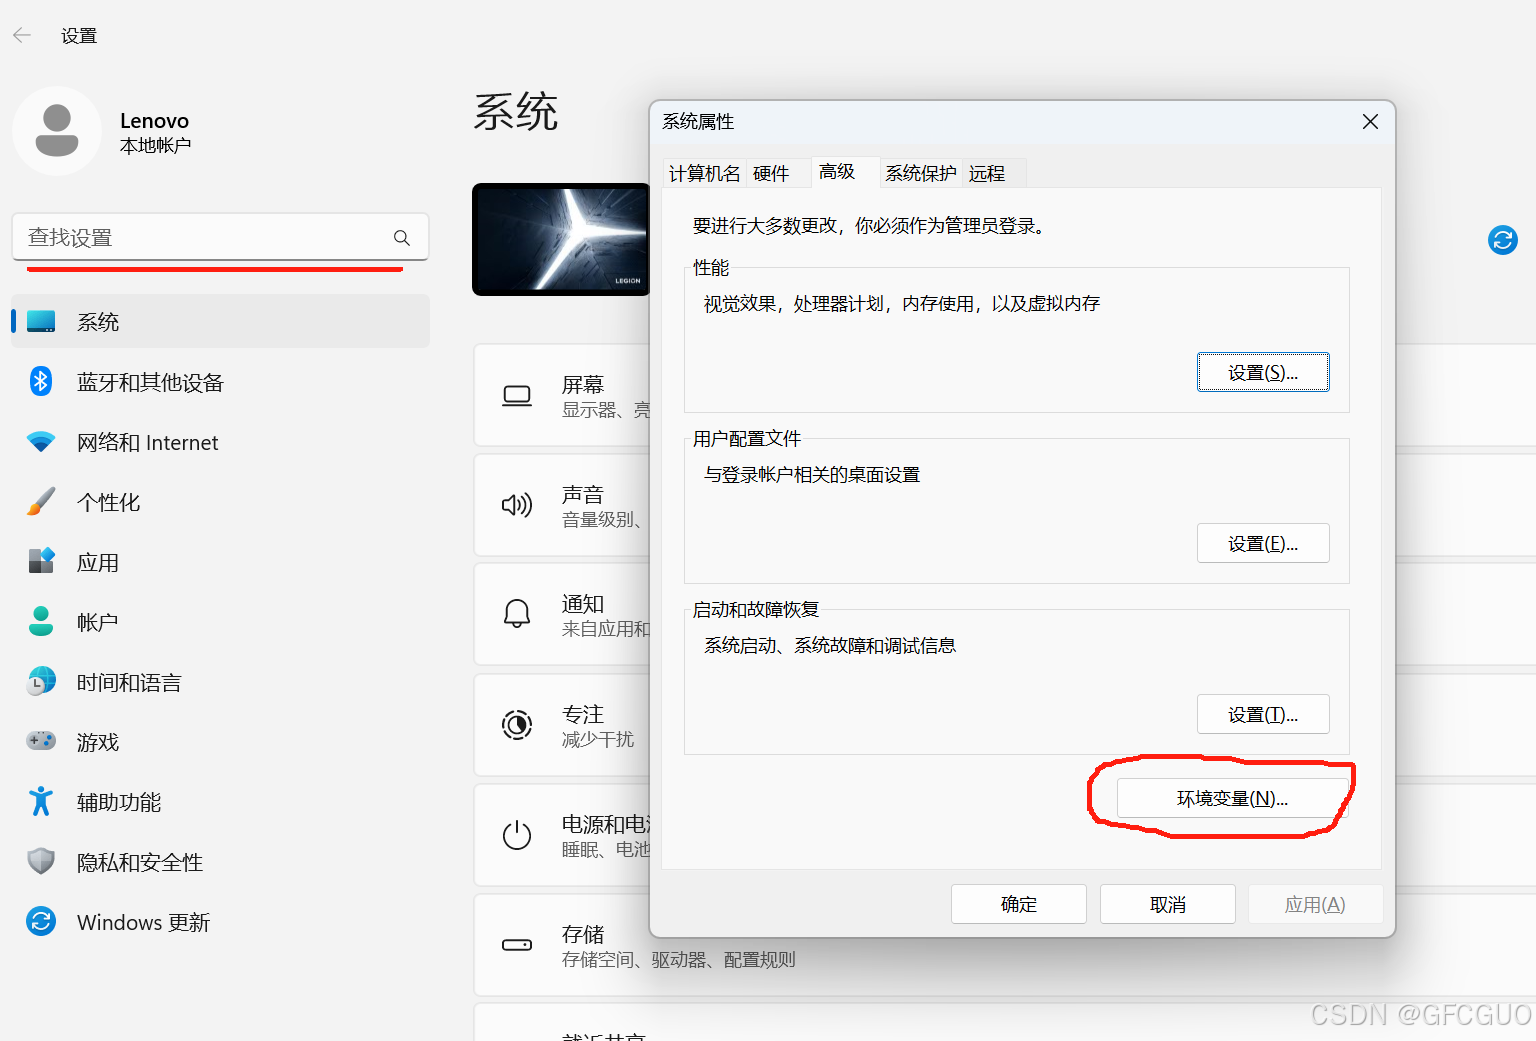1536x1041 pixels.
Task: Open 网络和 Internet in sidebar
Action: point(147,442)
